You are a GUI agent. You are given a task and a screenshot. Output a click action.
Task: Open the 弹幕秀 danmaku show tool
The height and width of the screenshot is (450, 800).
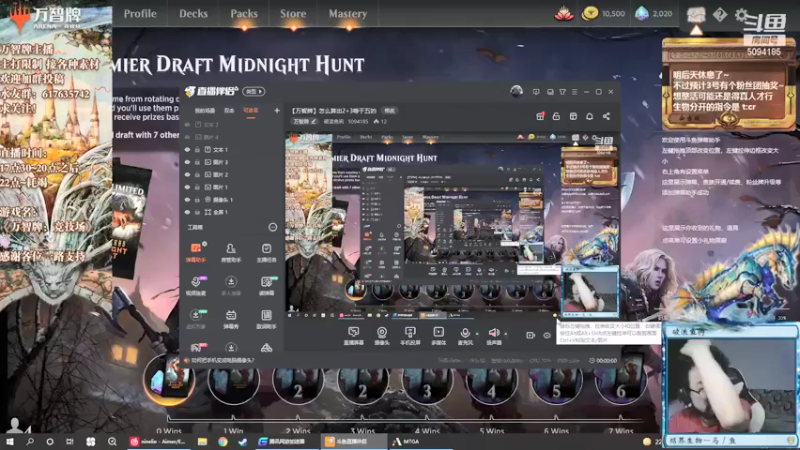point(231,319)
